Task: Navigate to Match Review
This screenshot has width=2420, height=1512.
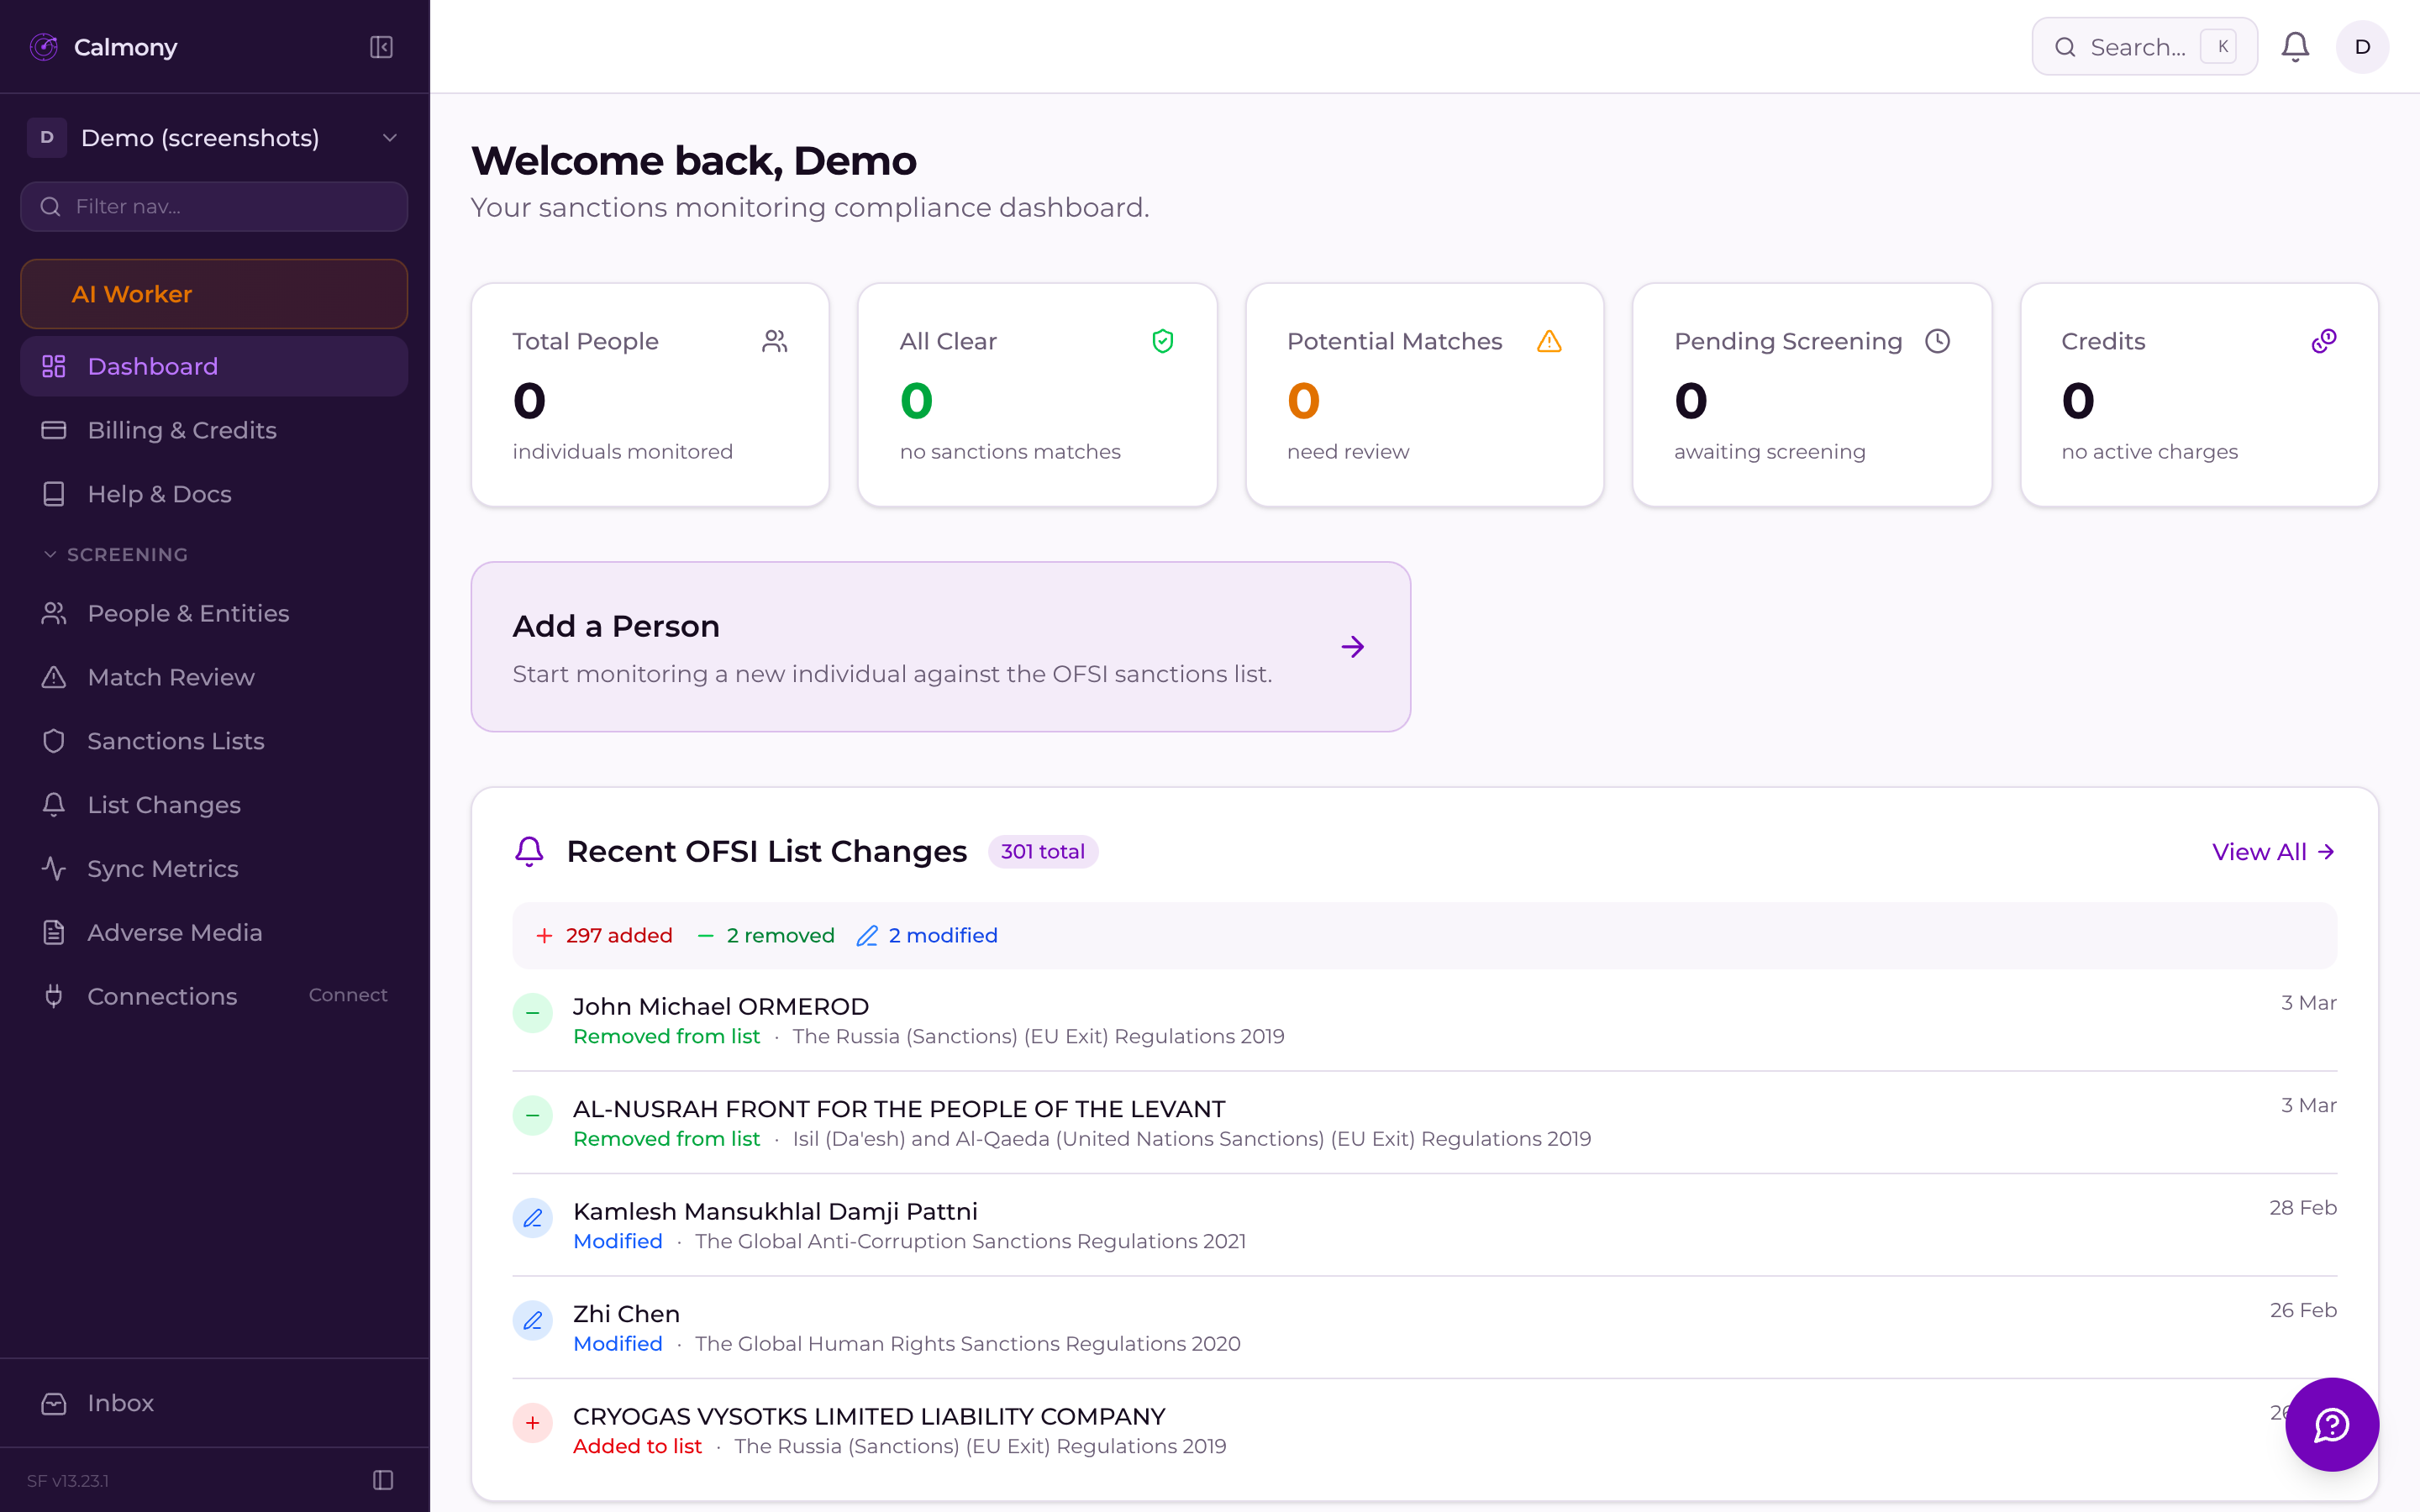Action: 214,677
